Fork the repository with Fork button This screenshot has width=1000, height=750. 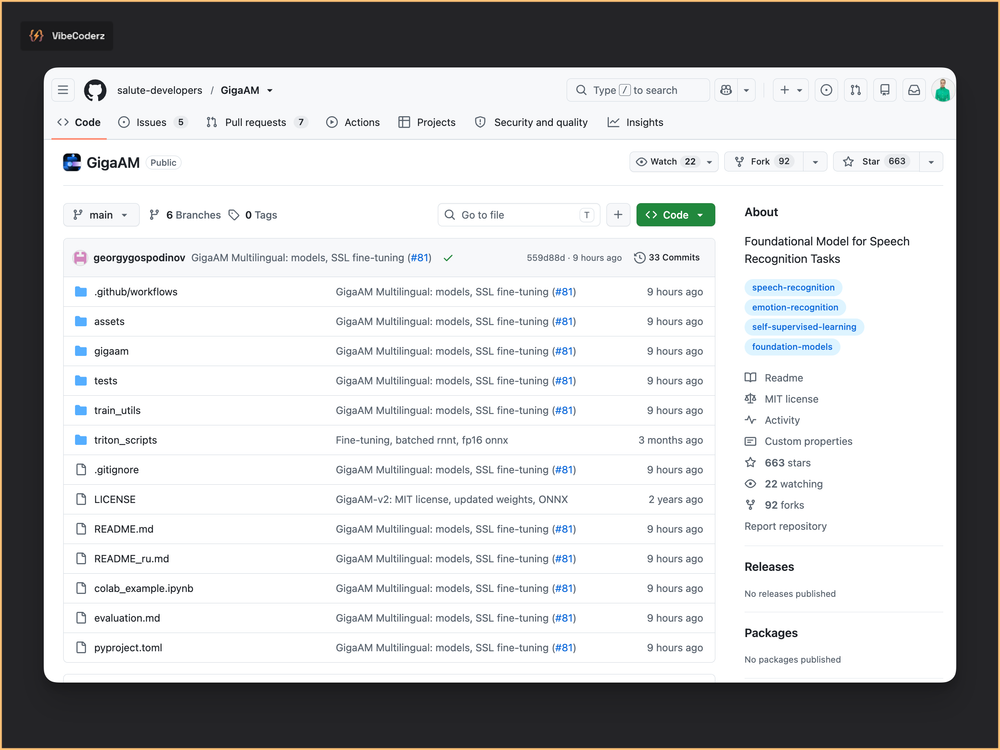pyautogui.click(x=763, y=161)
